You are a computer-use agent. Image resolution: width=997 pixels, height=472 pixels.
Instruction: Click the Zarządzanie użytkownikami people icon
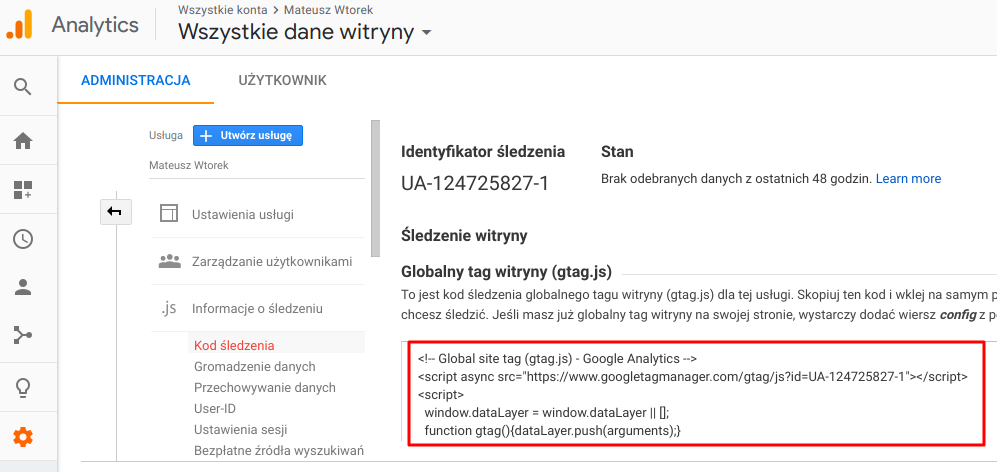click(x=170, y=261)
